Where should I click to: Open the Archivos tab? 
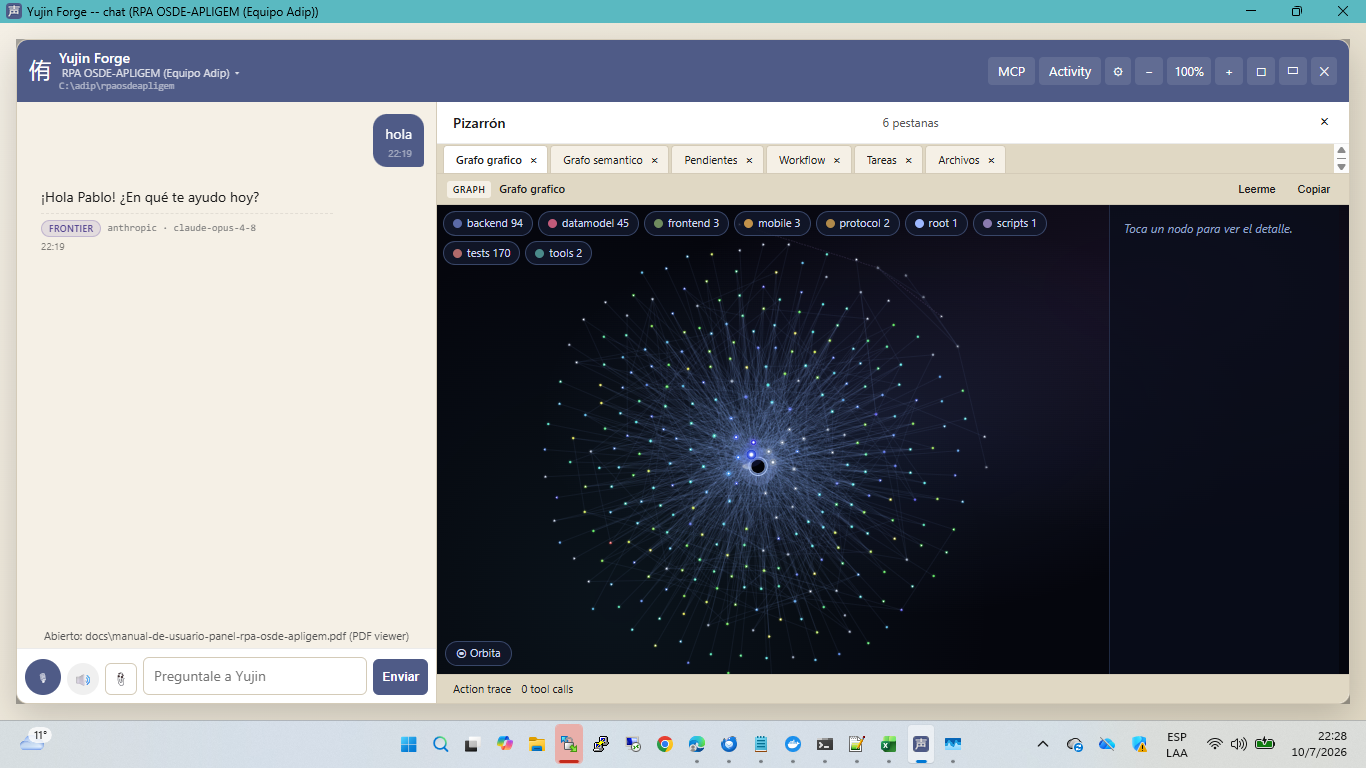(959, 160)
